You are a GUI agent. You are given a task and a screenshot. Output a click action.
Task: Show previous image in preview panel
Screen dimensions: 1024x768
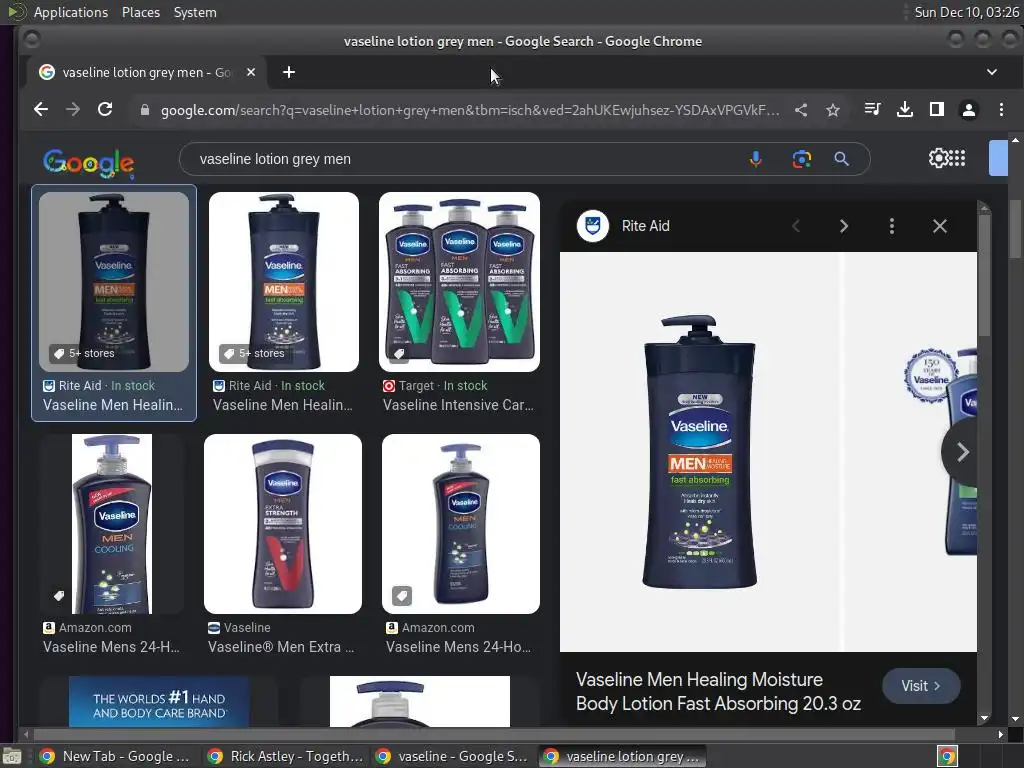[x=795, y=226]
